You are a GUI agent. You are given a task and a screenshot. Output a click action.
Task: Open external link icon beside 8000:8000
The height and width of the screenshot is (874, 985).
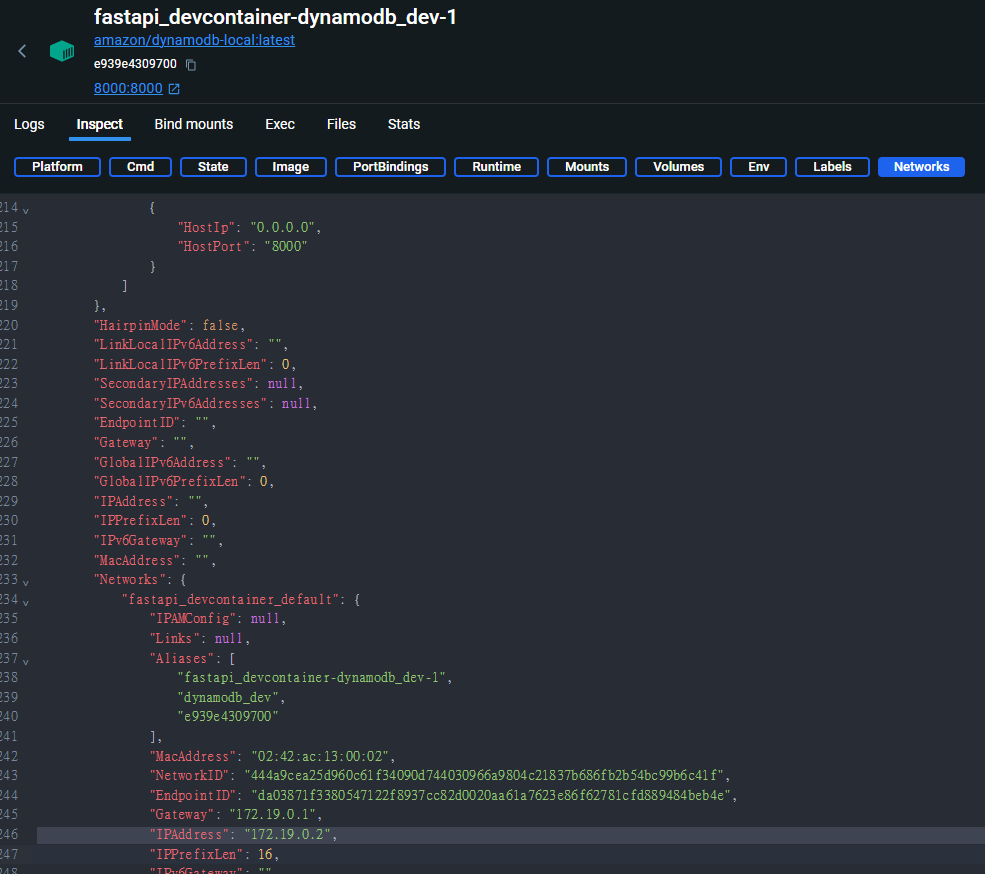tap(174, 89)
